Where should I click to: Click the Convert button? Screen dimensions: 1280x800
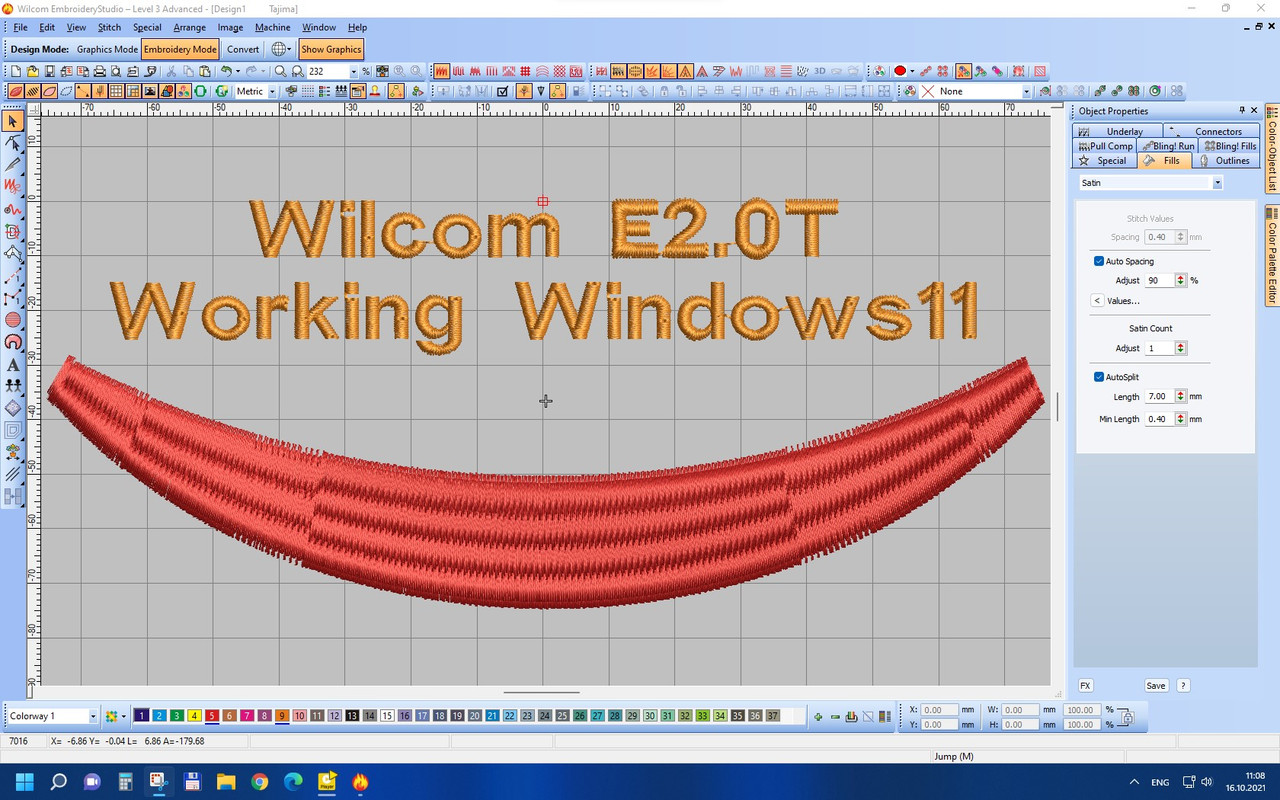pyautogui.click(x=243, y=49)
